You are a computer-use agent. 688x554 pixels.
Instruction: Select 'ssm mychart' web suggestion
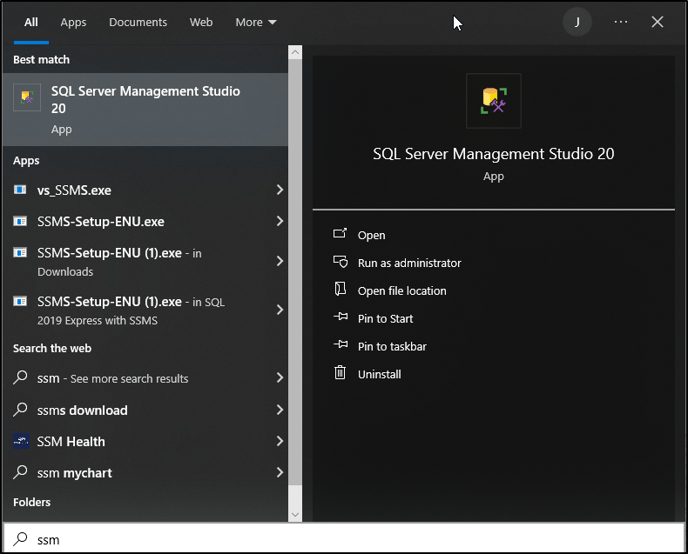coord(145,473)
